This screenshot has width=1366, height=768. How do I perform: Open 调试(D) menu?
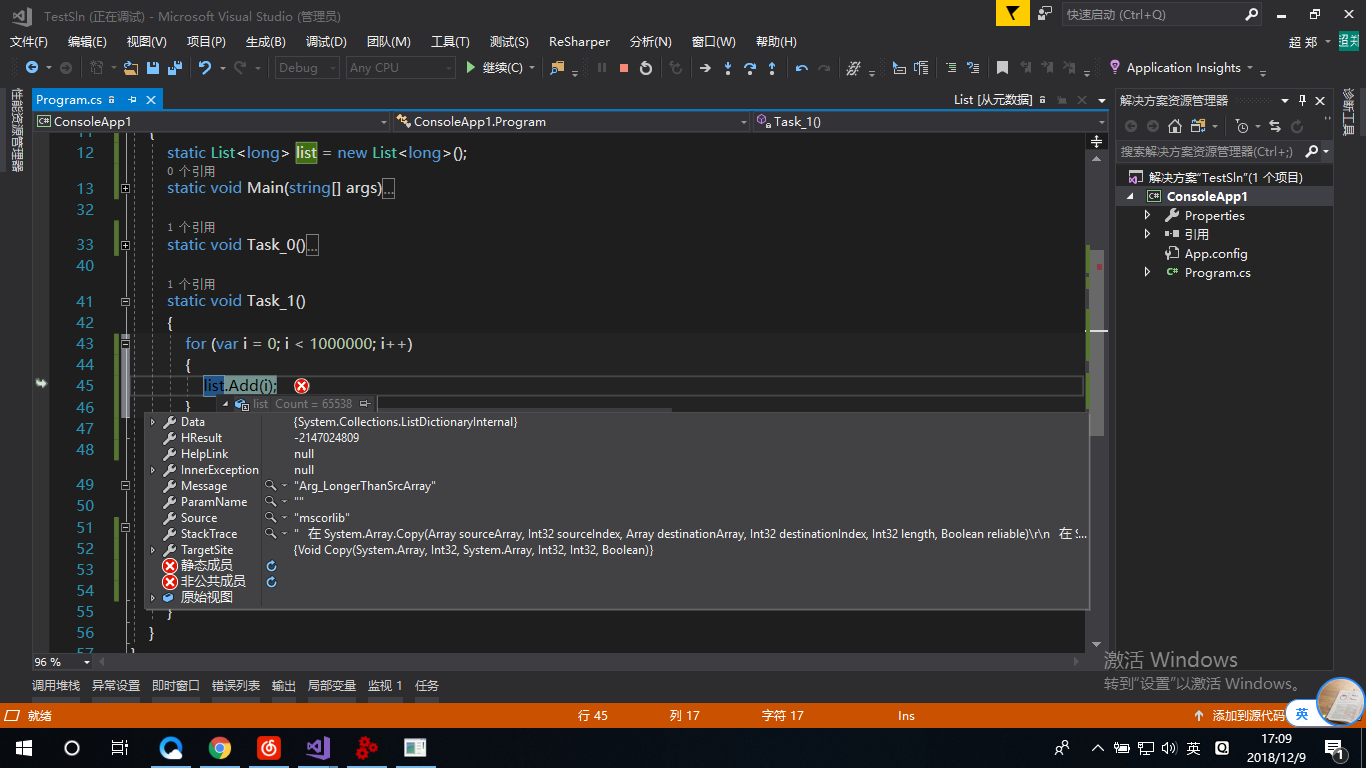326,41
